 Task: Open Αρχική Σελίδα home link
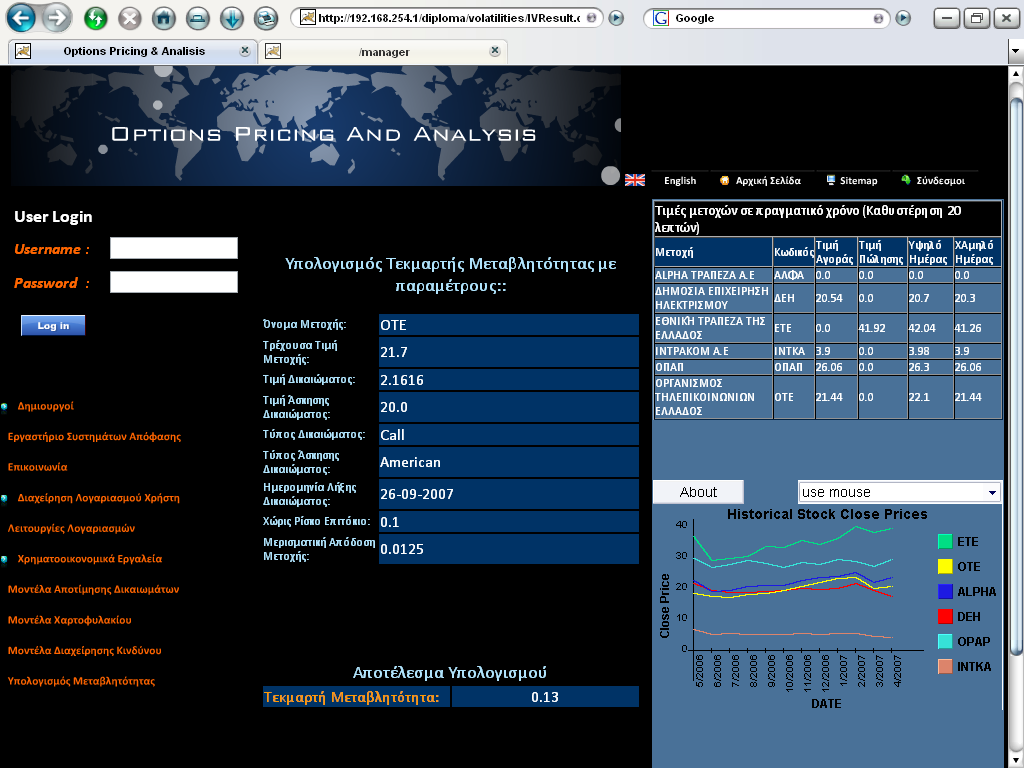768,181
